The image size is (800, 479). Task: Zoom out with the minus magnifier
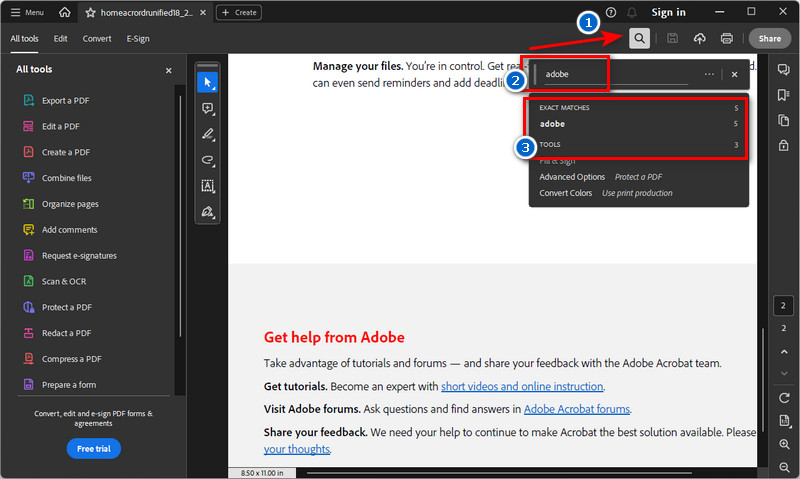pyautogui.click(x=784, y=467)
